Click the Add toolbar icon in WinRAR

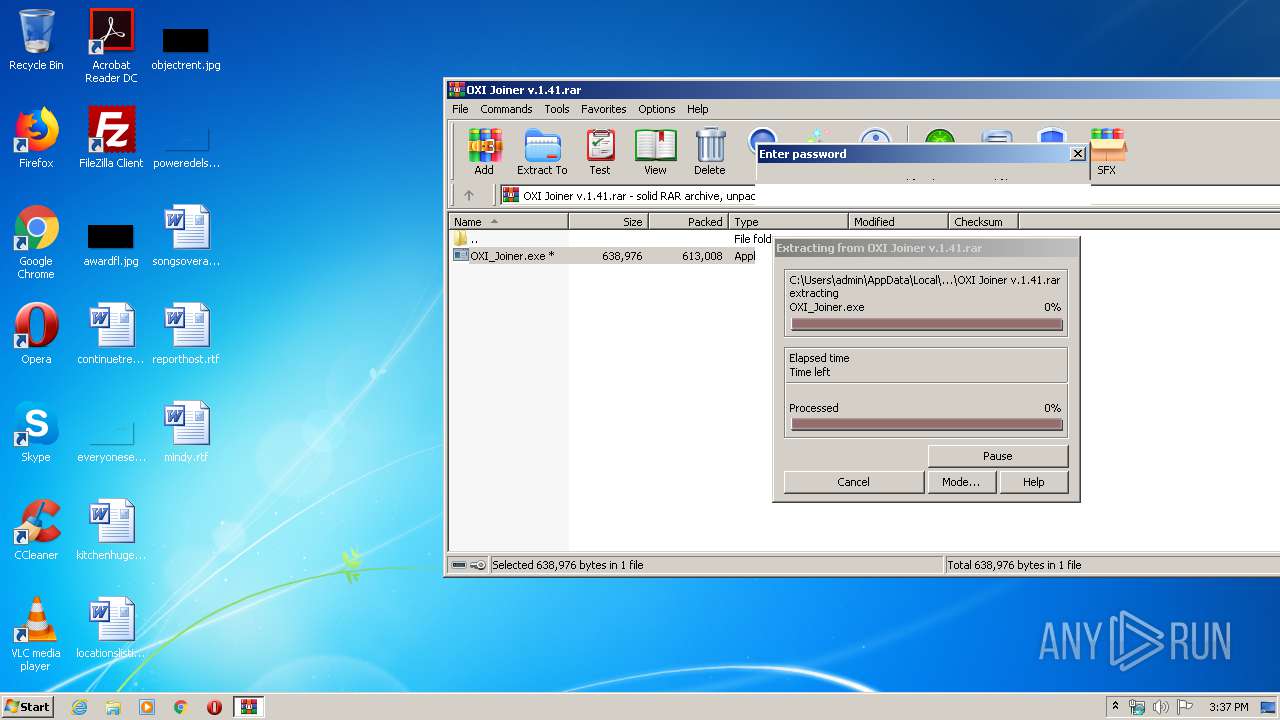pos(484,152)
